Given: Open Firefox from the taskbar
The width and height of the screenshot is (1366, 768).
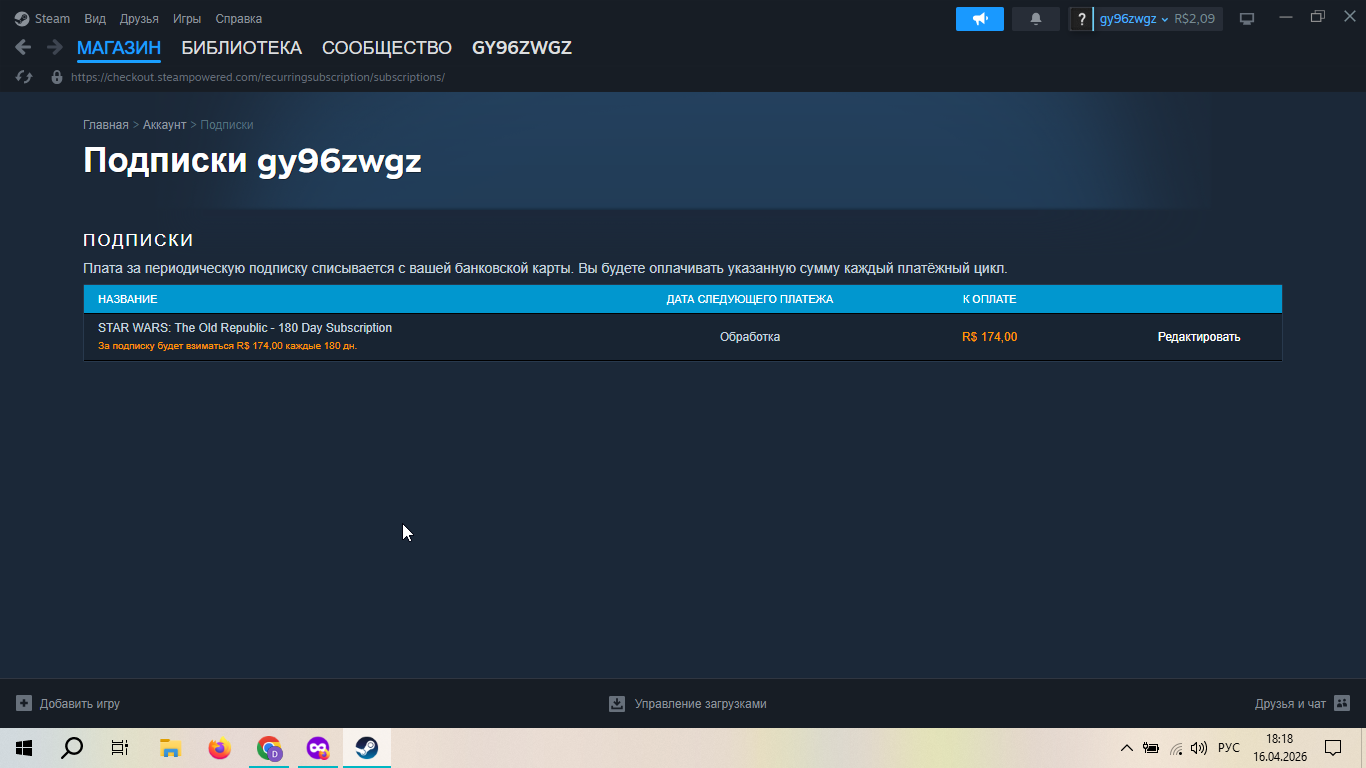Looking at the screenshot, I should tap(219, 748).
